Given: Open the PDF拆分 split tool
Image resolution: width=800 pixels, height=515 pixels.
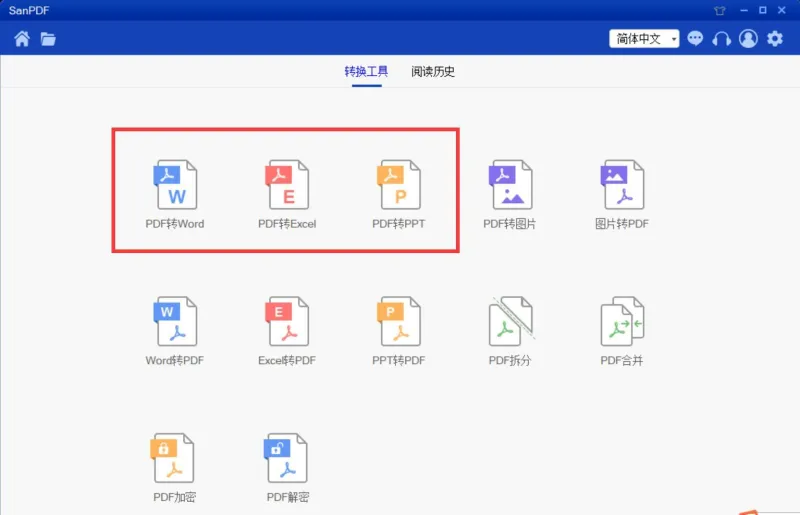Looking at the screenshot, I should click(510, 322).
